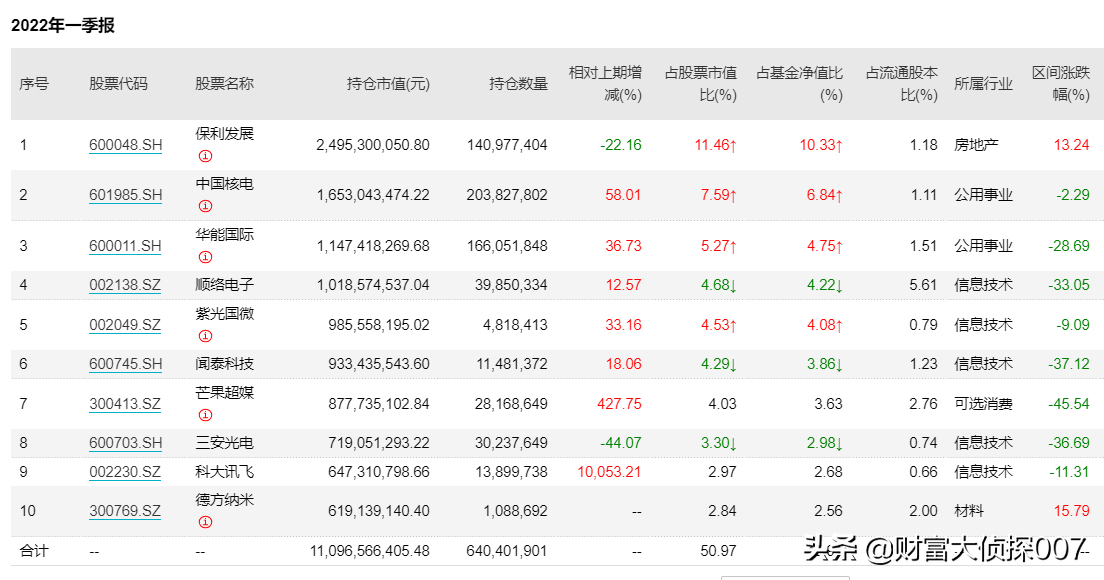Click change value -44.07
This screenshot has height=580, width=1104.
tap(621, 443)
